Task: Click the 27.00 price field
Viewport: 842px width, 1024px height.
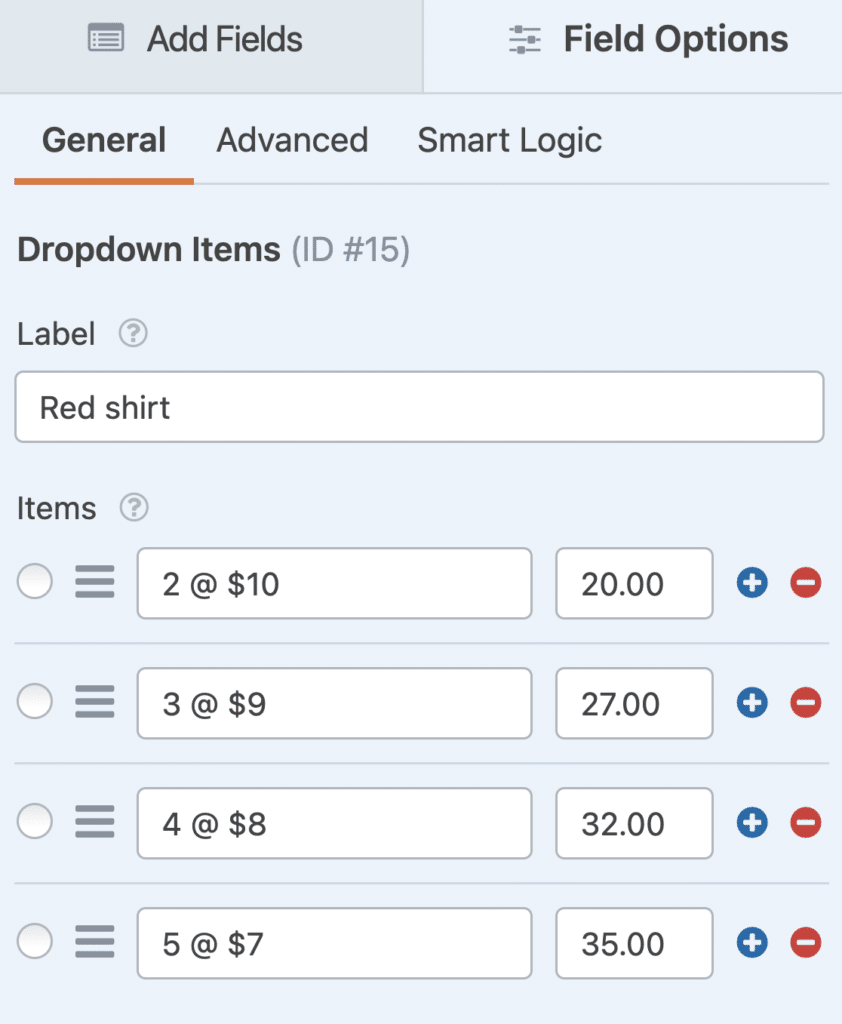Action: click(x=634, y=703)
